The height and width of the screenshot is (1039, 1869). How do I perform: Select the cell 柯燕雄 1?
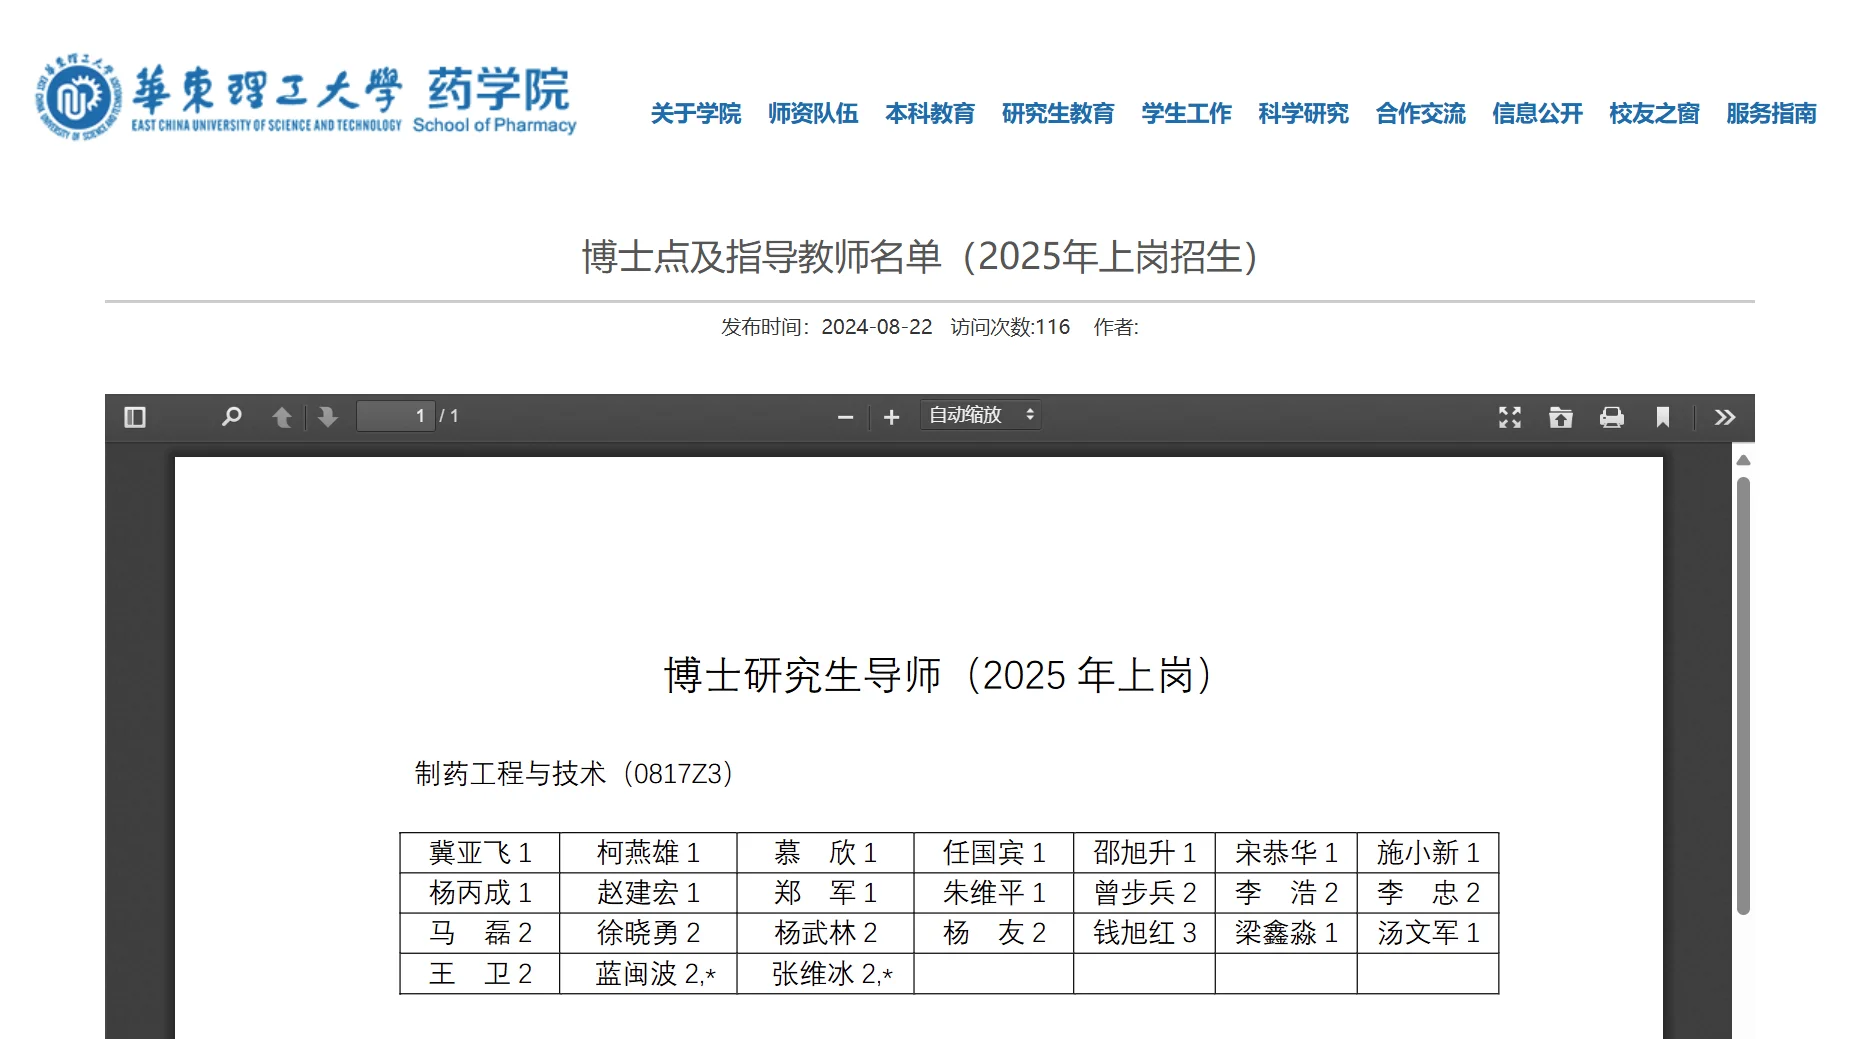pos(648,853)
